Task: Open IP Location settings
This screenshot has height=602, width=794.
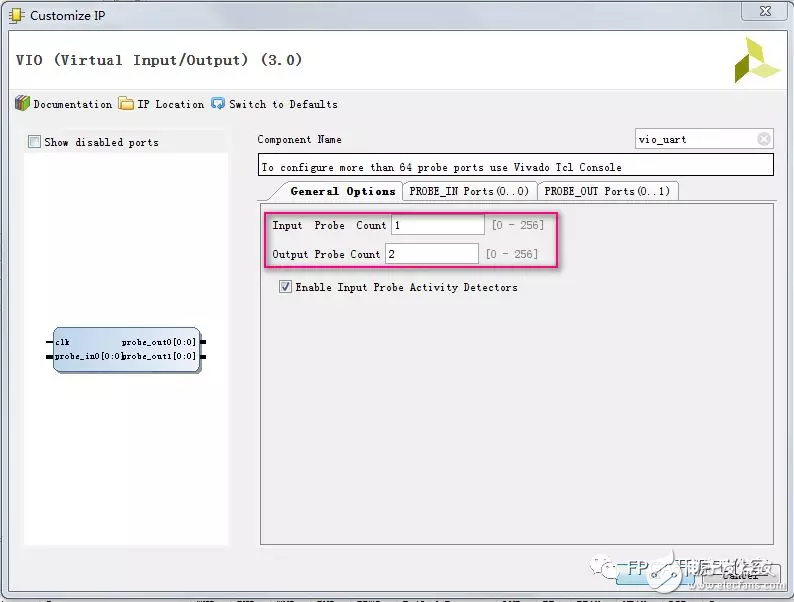Action: 171,104
